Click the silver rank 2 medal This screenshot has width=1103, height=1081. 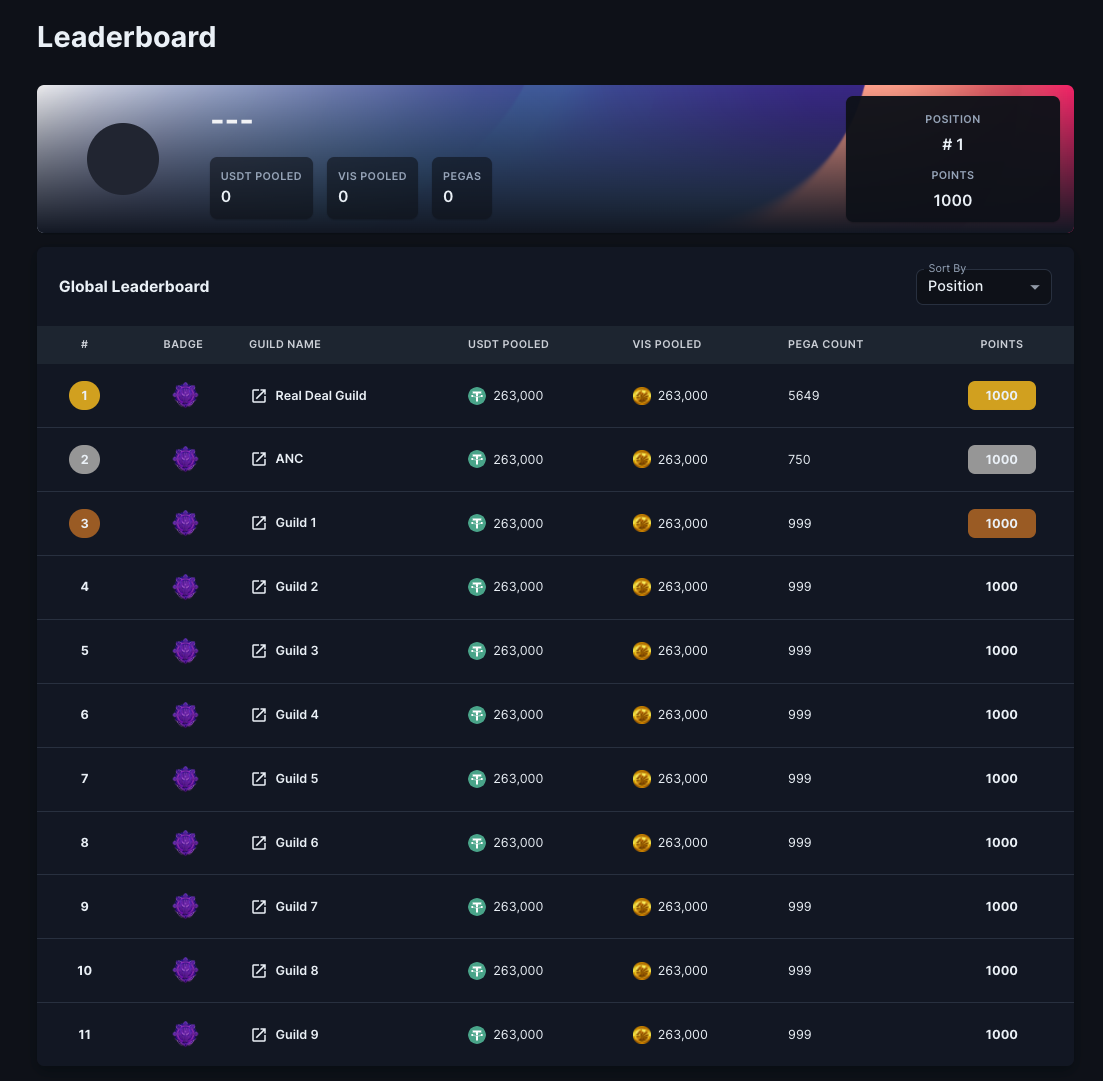tap(84, 459)
